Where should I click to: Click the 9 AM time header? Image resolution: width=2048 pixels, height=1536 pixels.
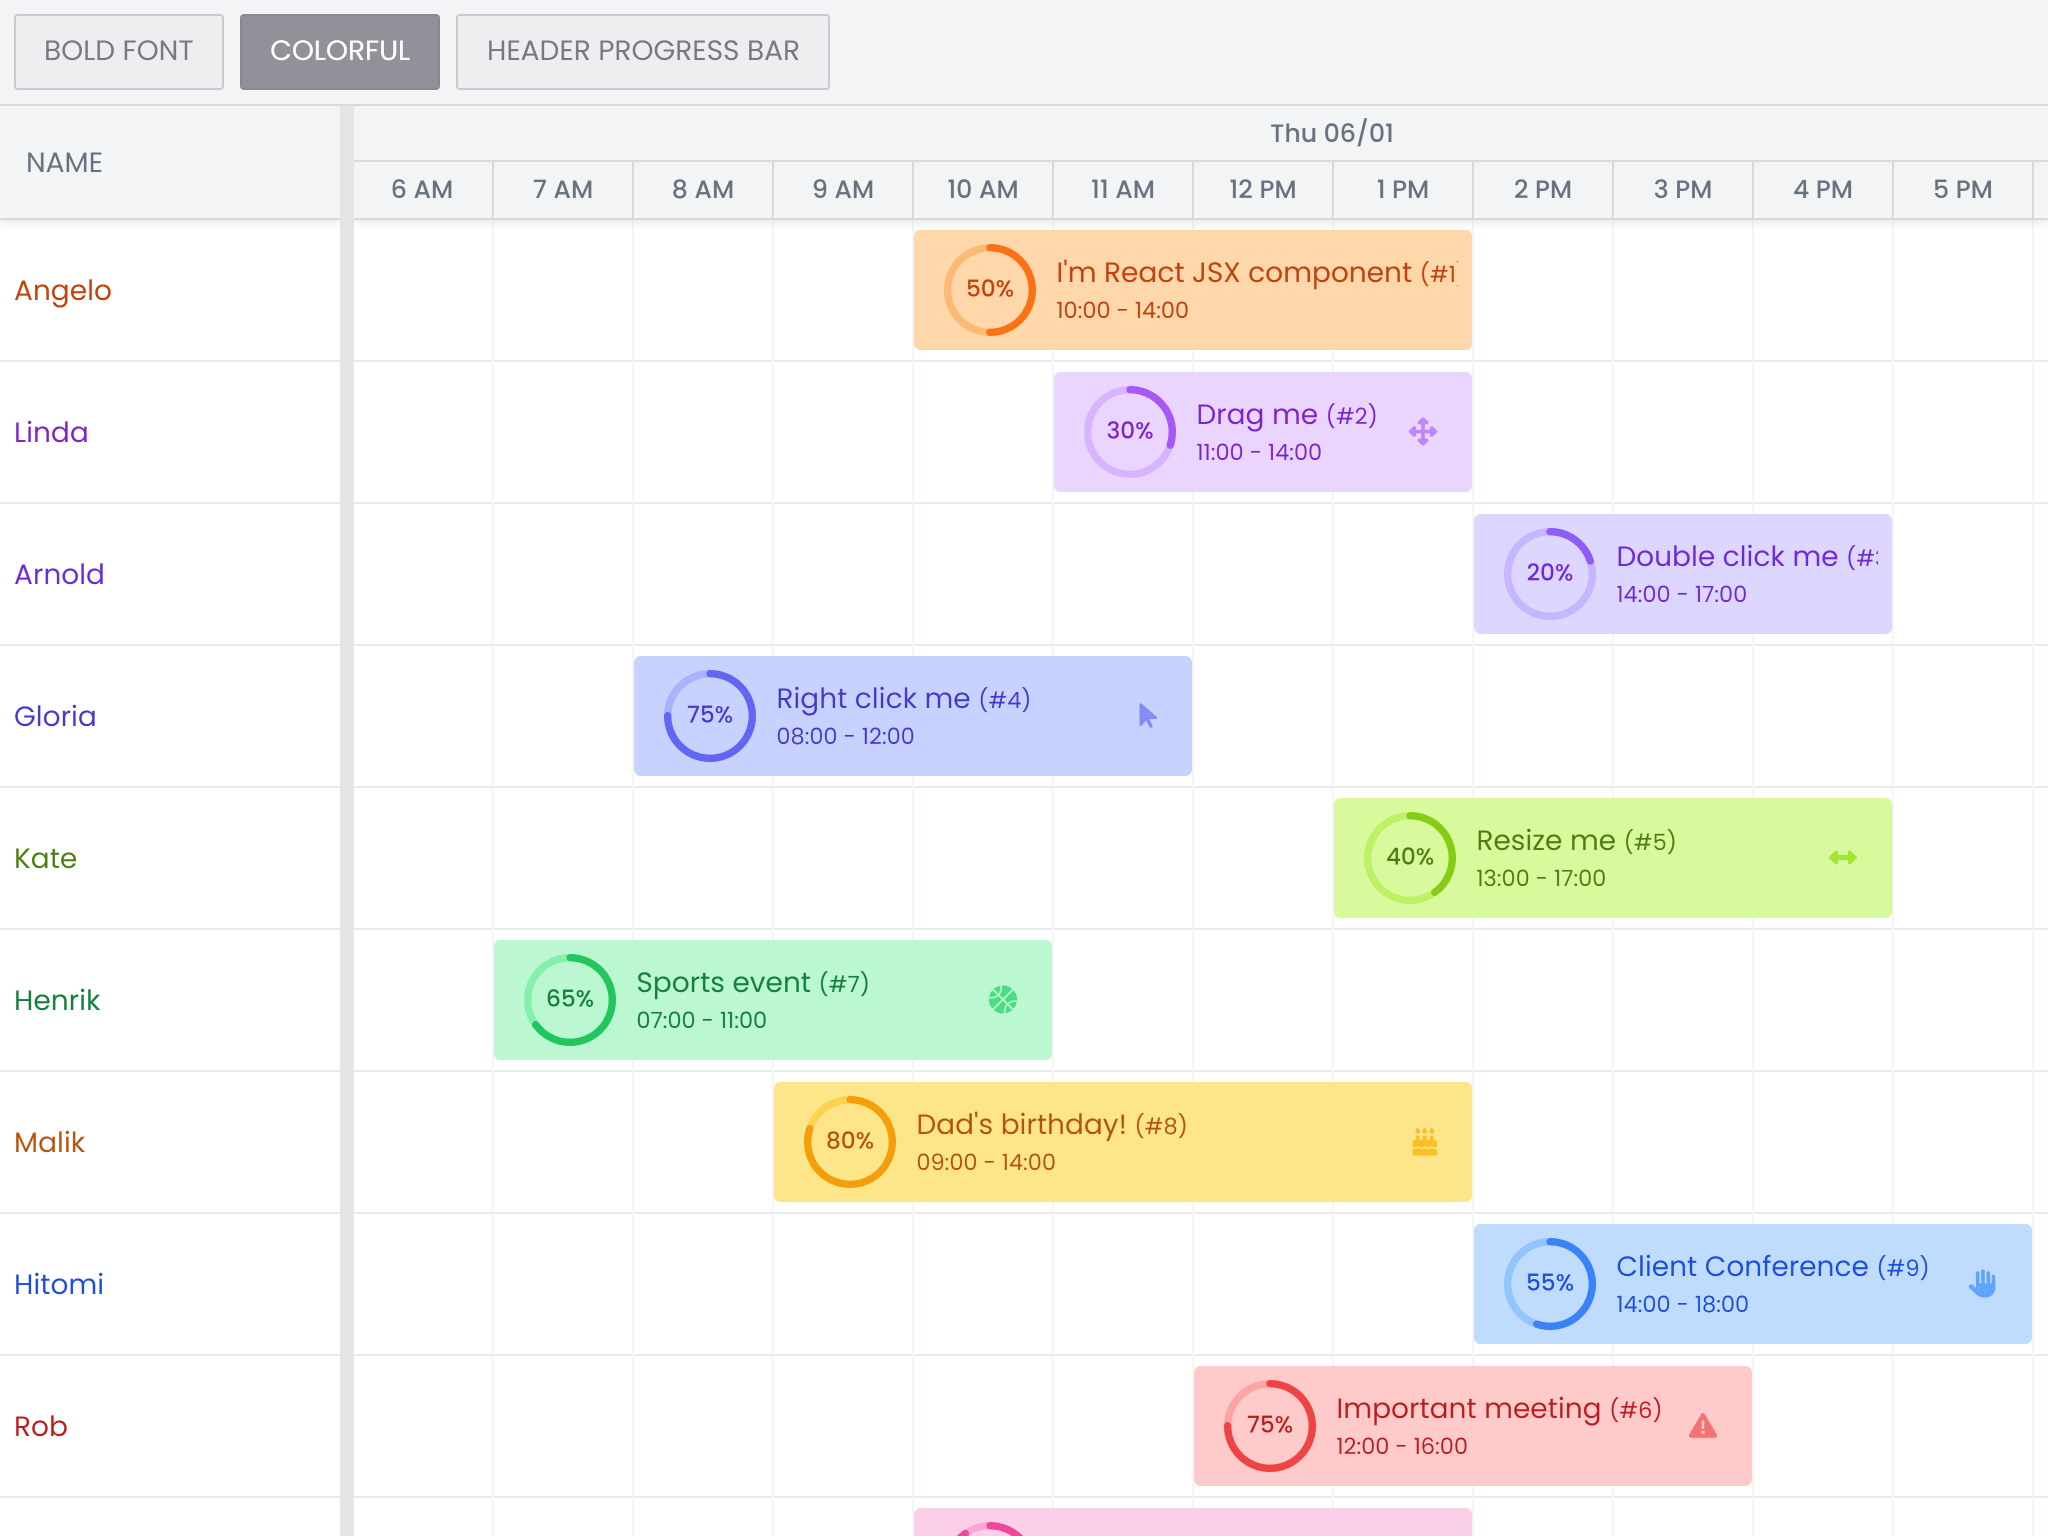[x=843, y=190]
